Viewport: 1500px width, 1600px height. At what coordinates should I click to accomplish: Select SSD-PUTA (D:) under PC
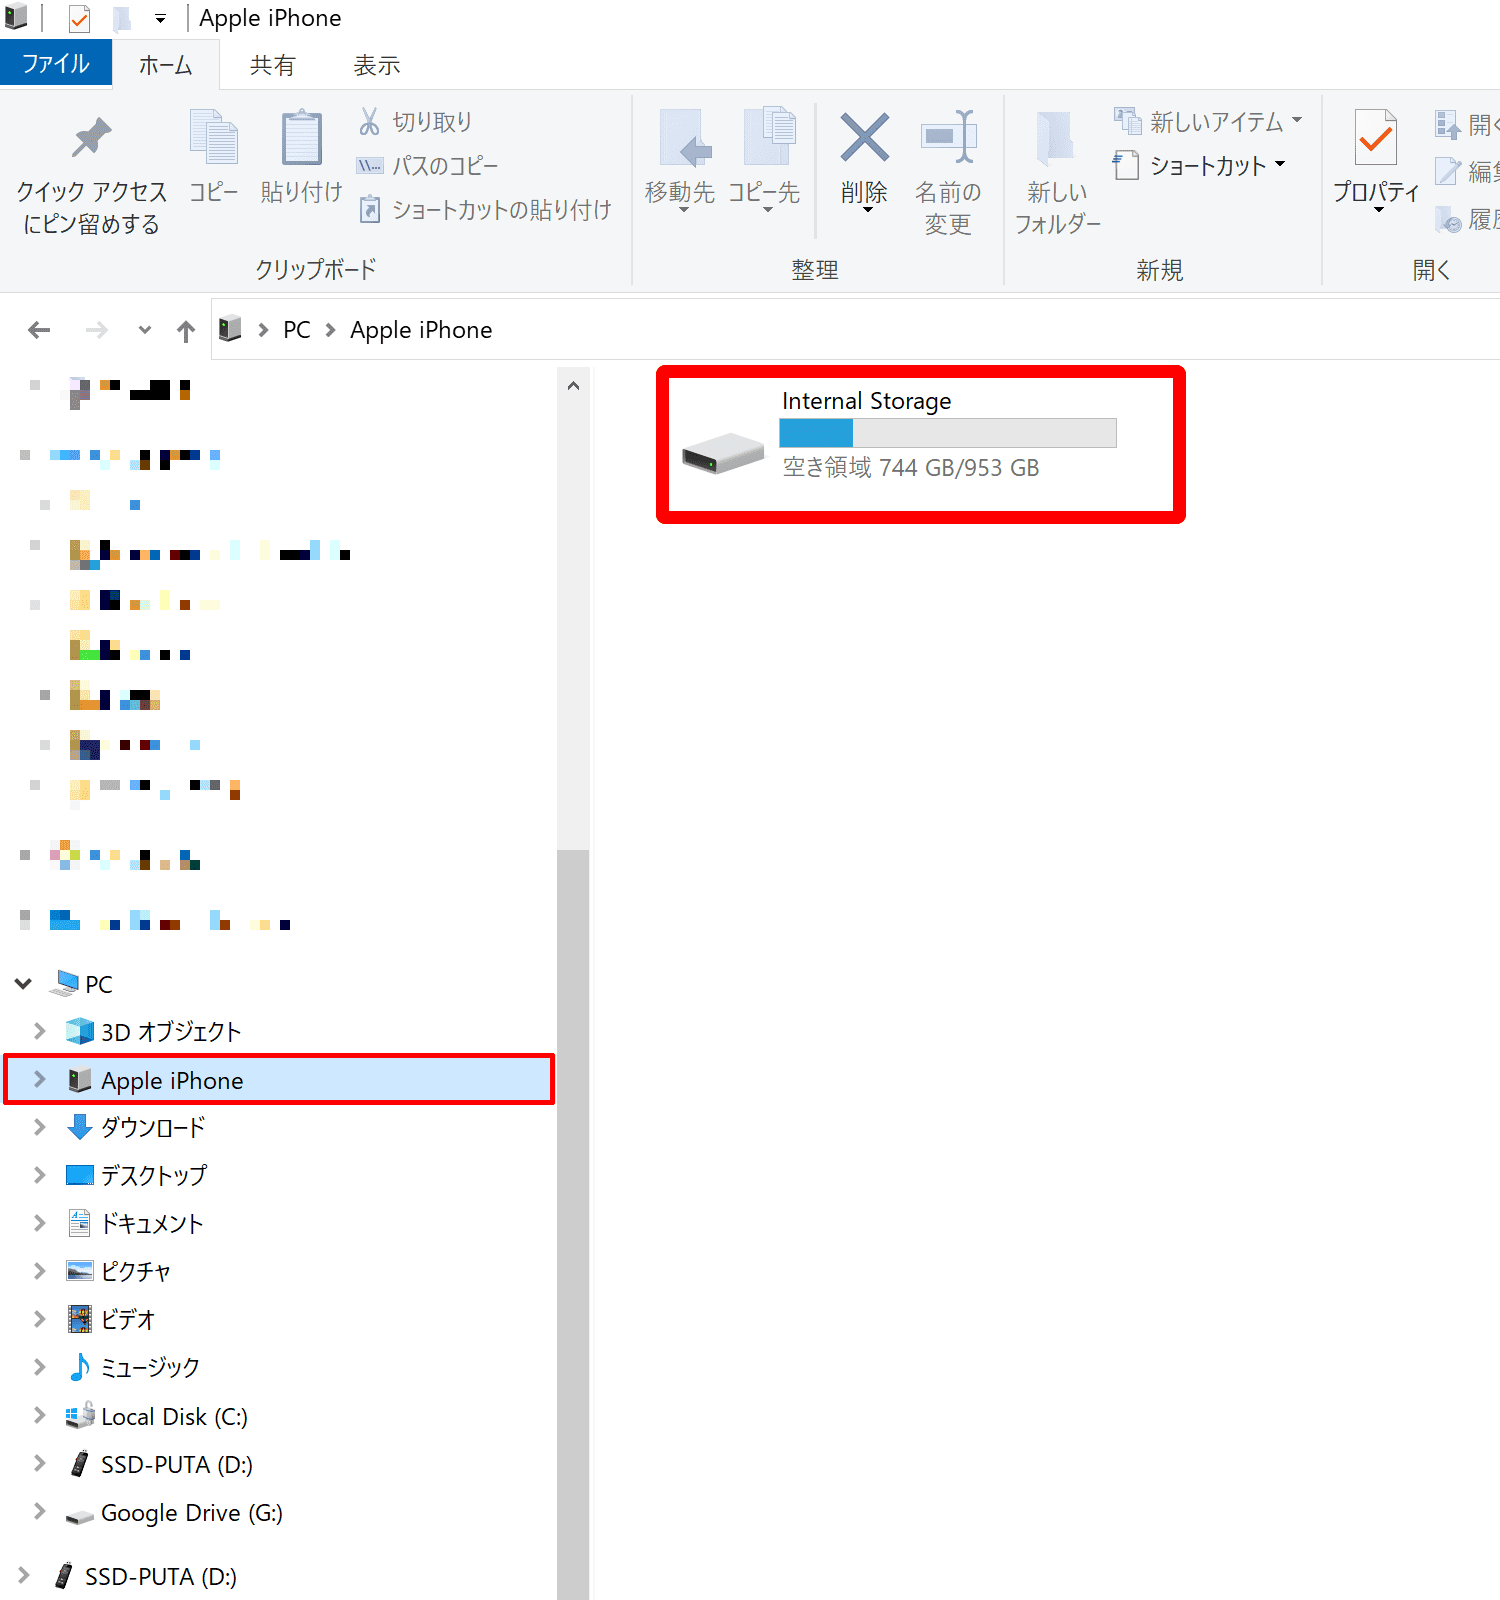(177, 1465)
